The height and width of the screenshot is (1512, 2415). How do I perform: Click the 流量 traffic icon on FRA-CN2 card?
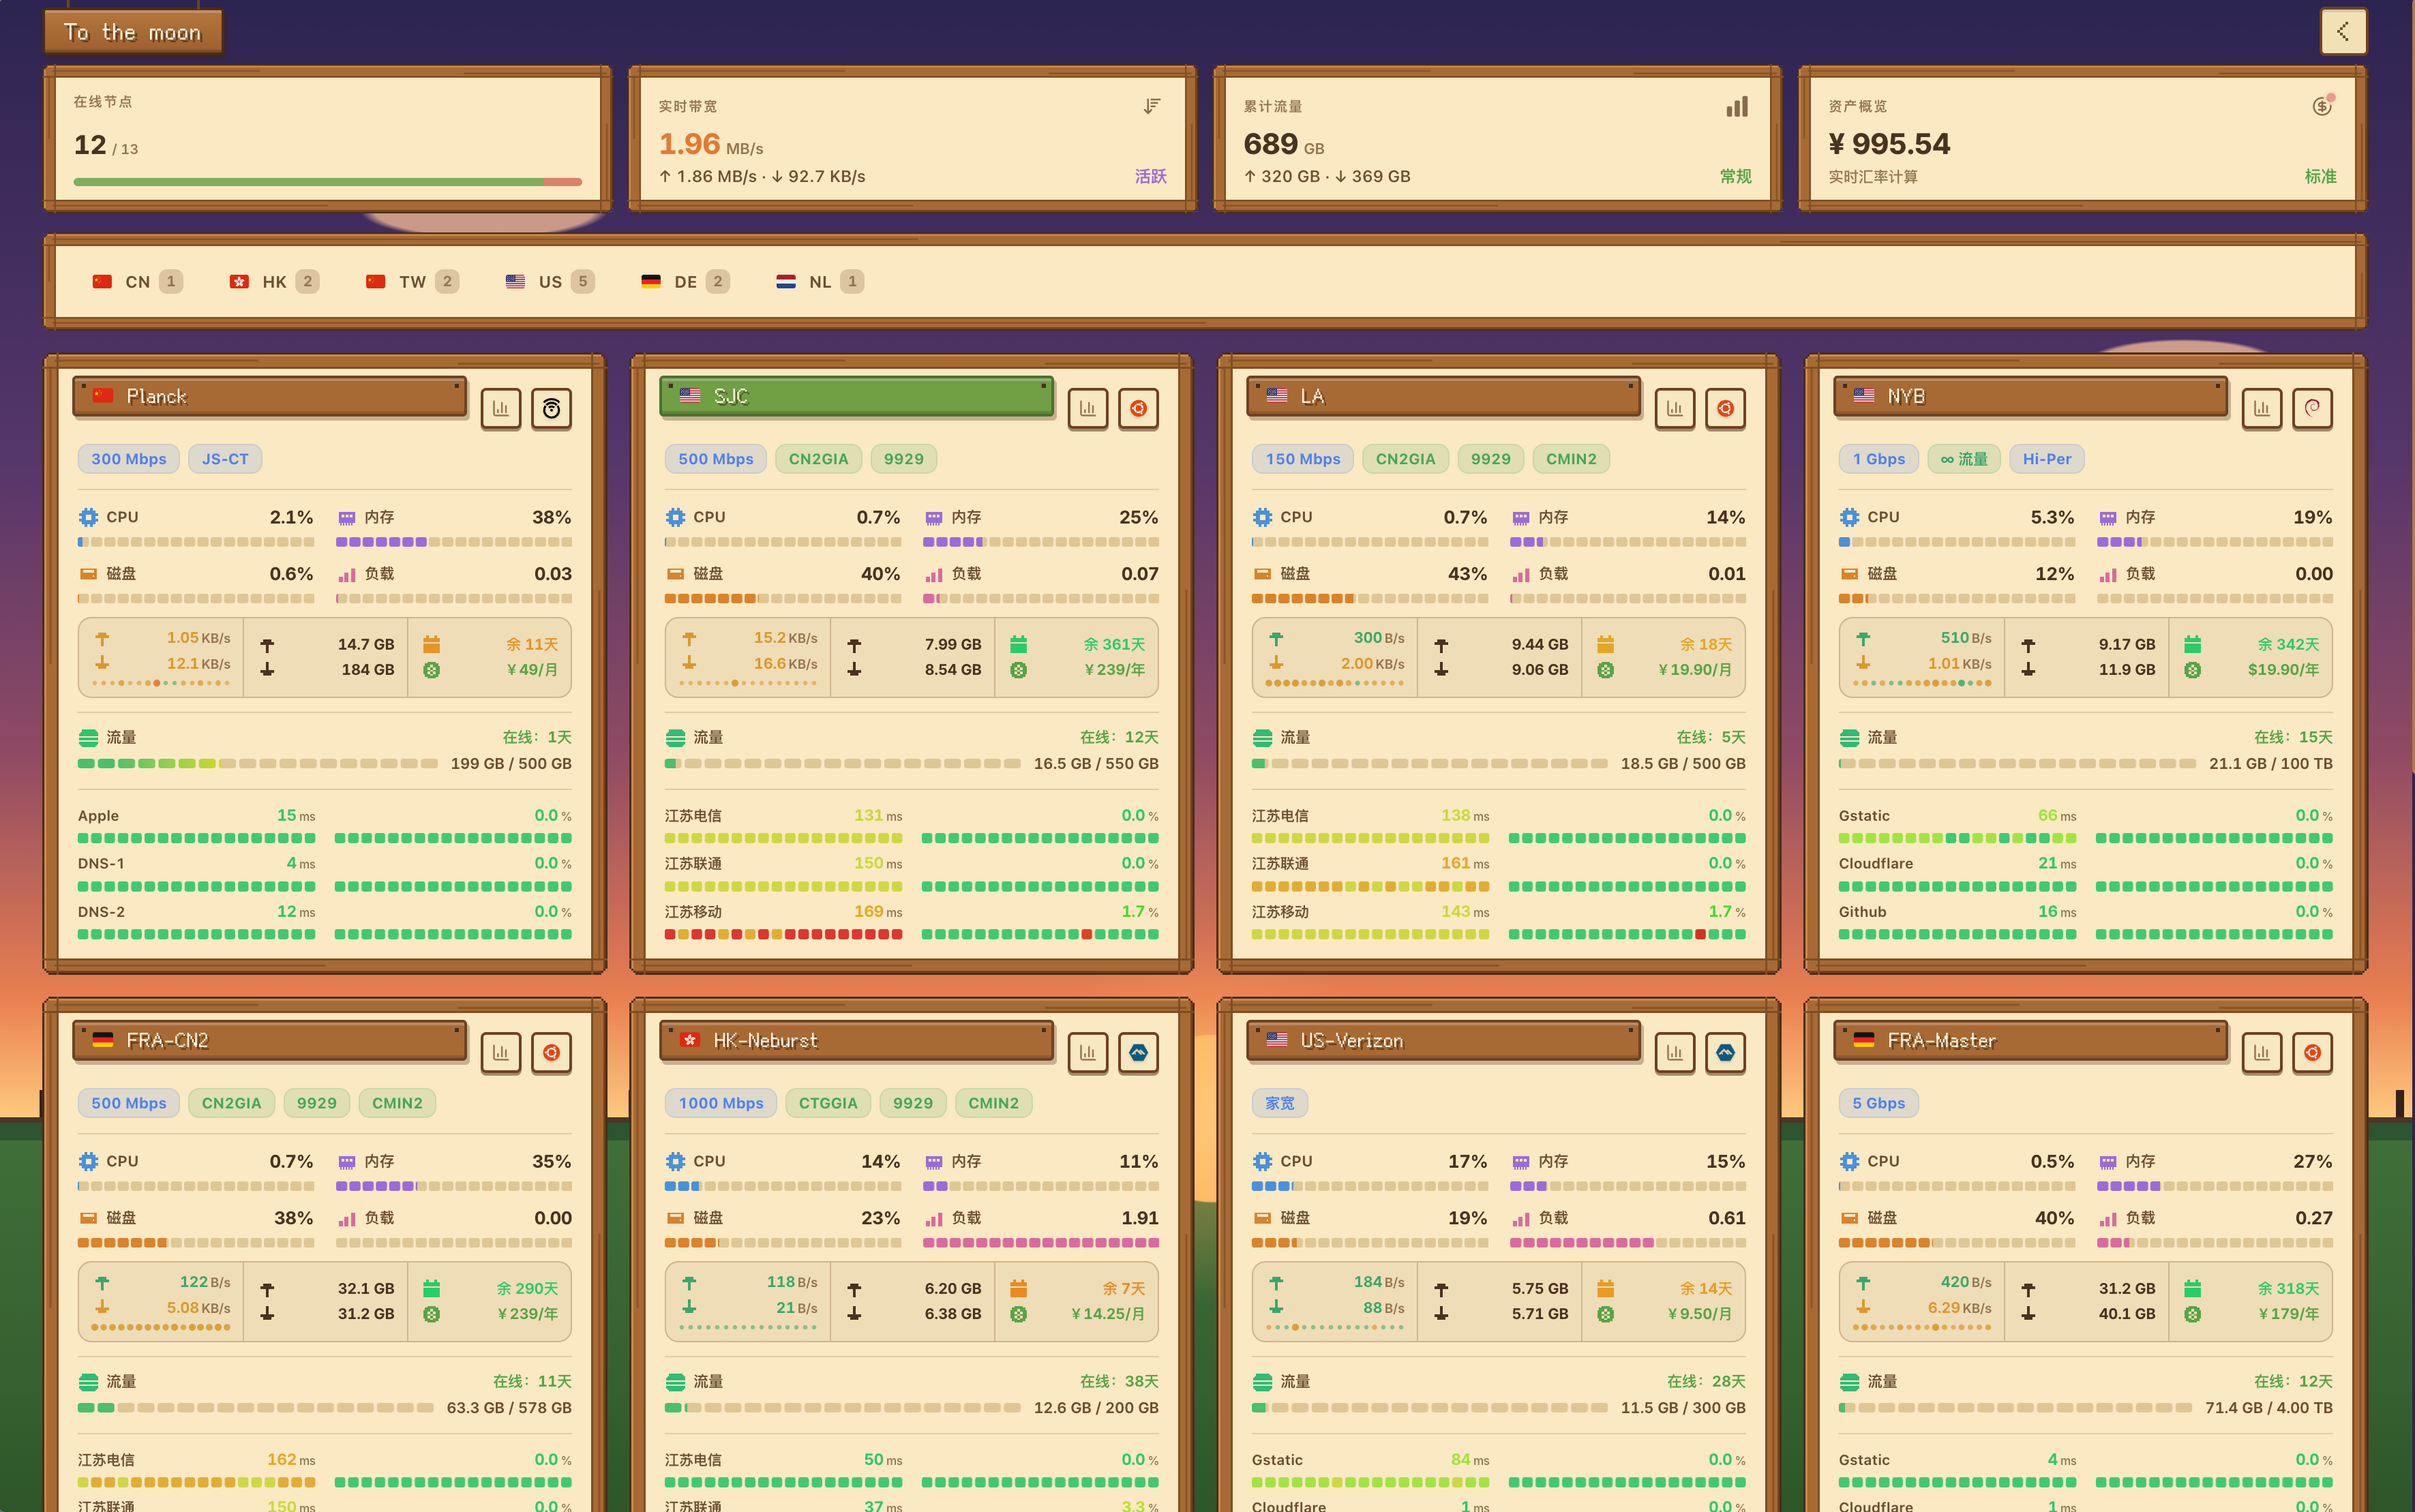pyautogui.click(x=88, y=1381)
